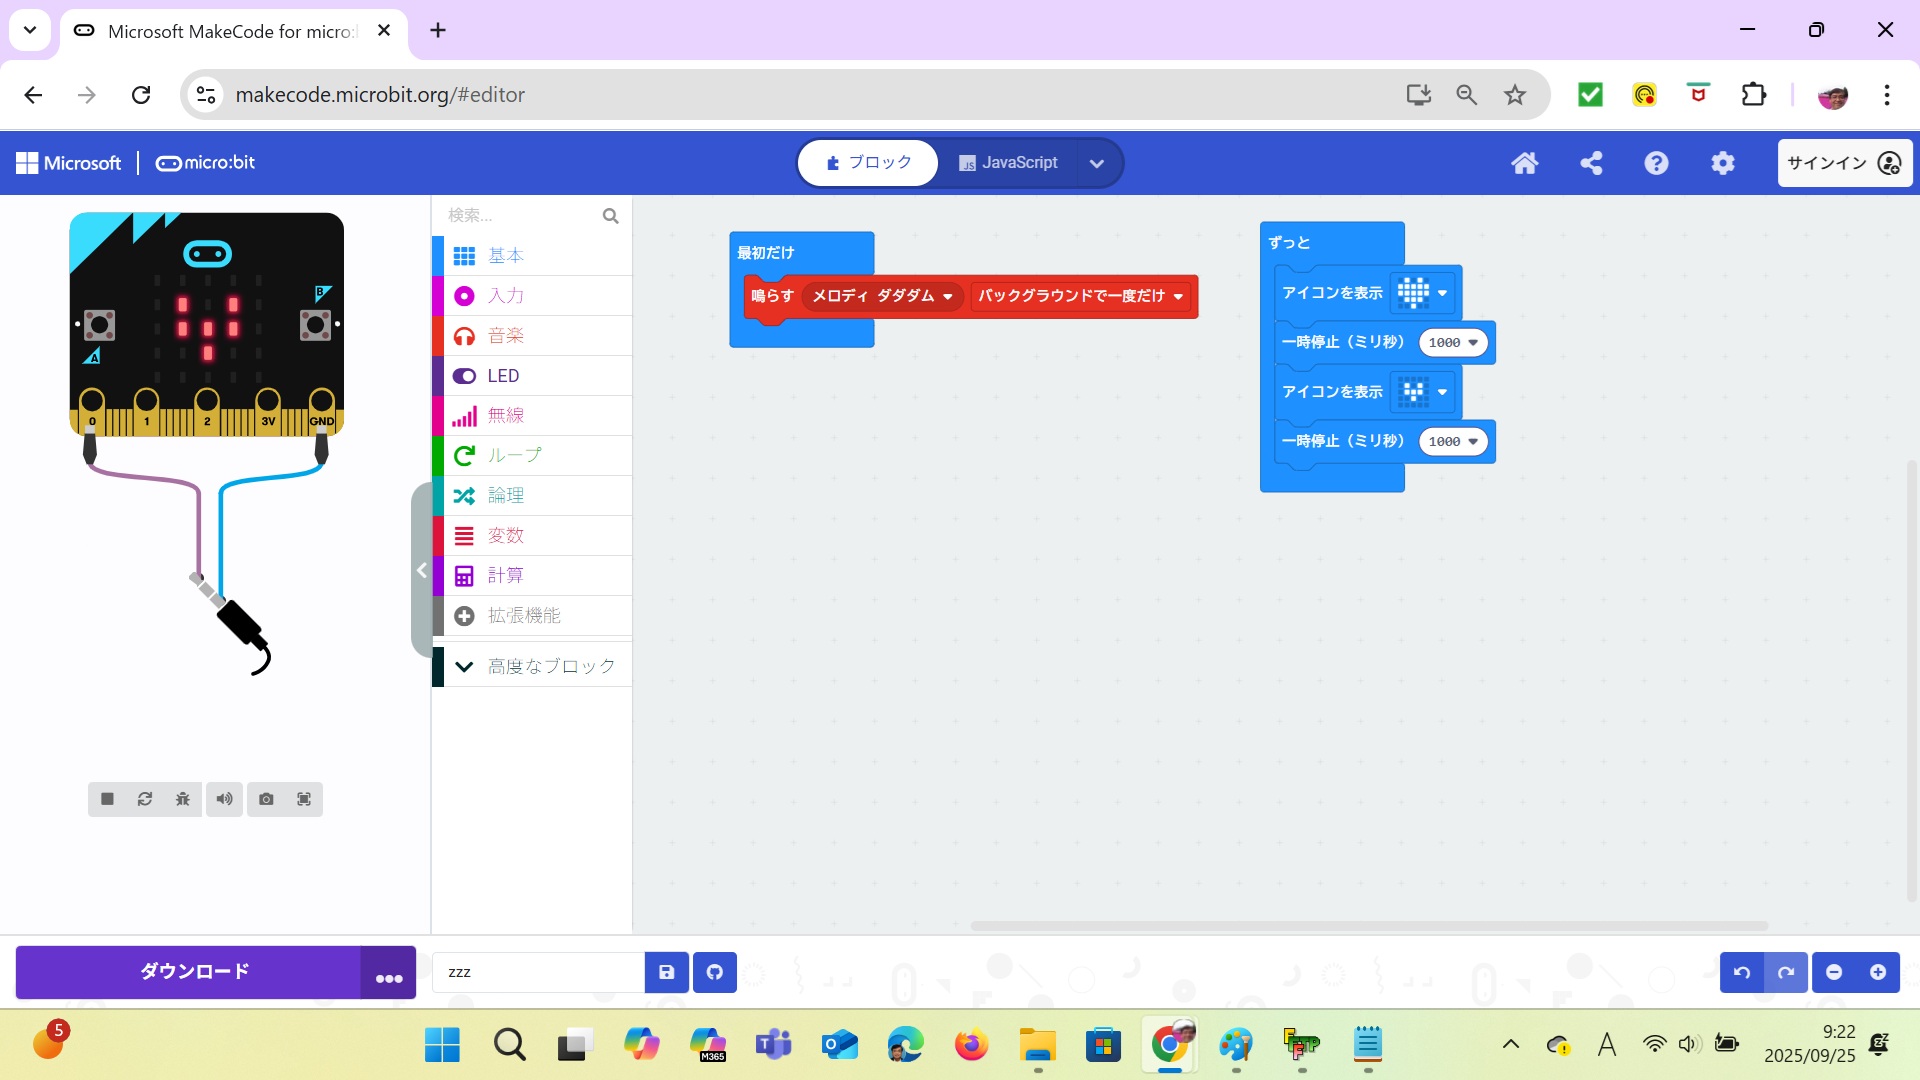The height and width of the screenshot is (1080, 1920).
Task: Click the ダウンロード button
Action: (194, 972)
